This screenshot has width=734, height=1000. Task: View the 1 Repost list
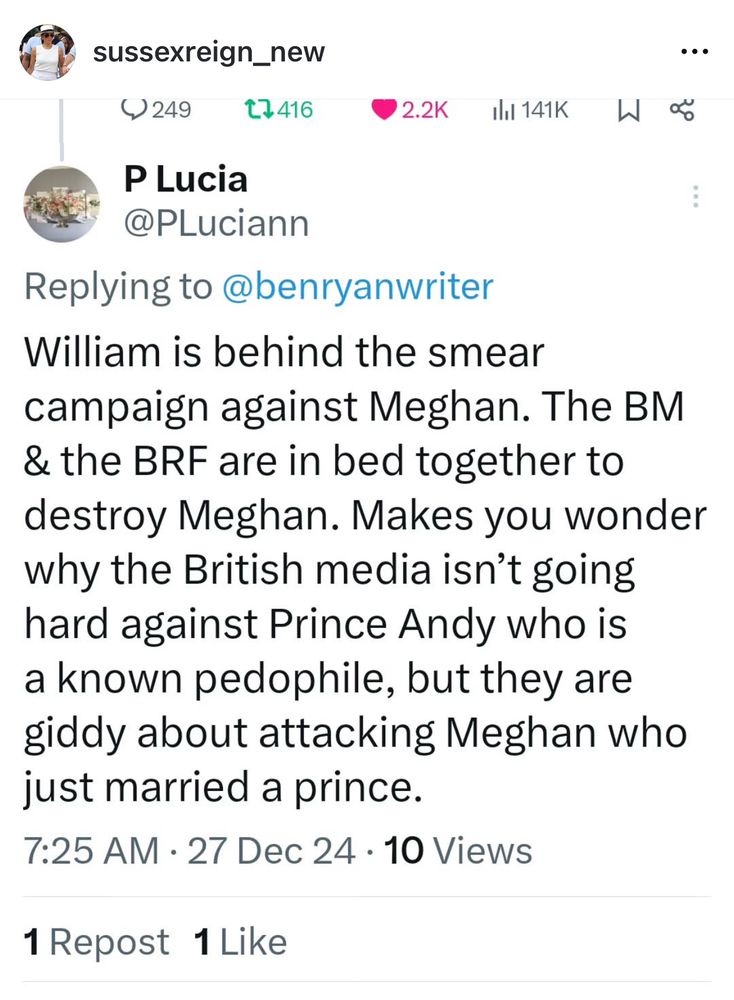[97, 942]
